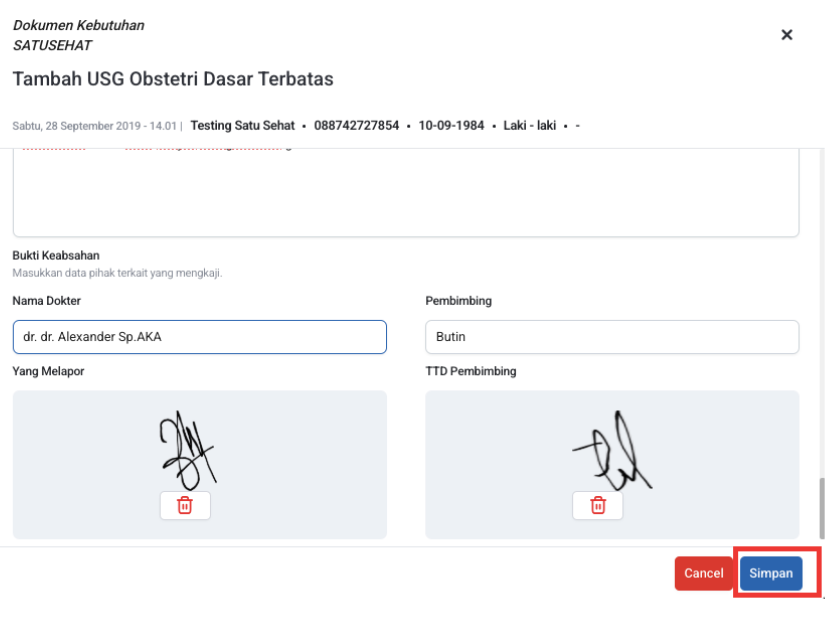Click the vertical scrollbar on right edge
The height and width of the screenshot is (622, 836).
[x=821, y=510]
